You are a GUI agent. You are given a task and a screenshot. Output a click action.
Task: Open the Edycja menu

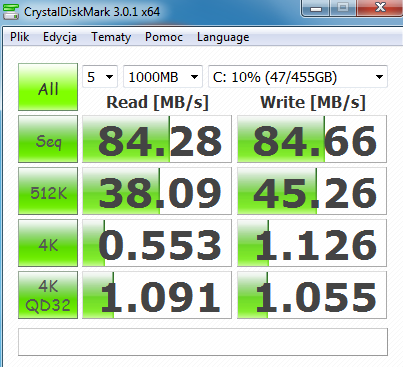[60, 37]
